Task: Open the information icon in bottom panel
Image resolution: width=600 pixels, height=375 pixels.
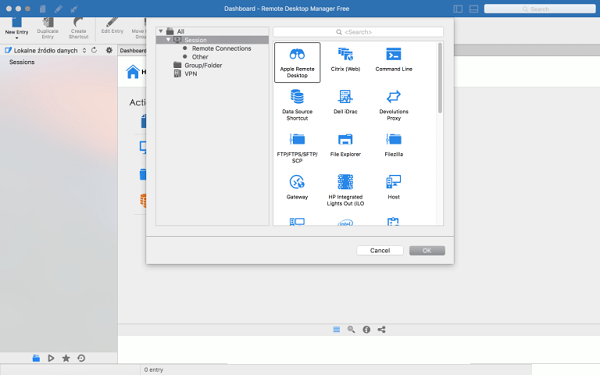Action: 366,329
